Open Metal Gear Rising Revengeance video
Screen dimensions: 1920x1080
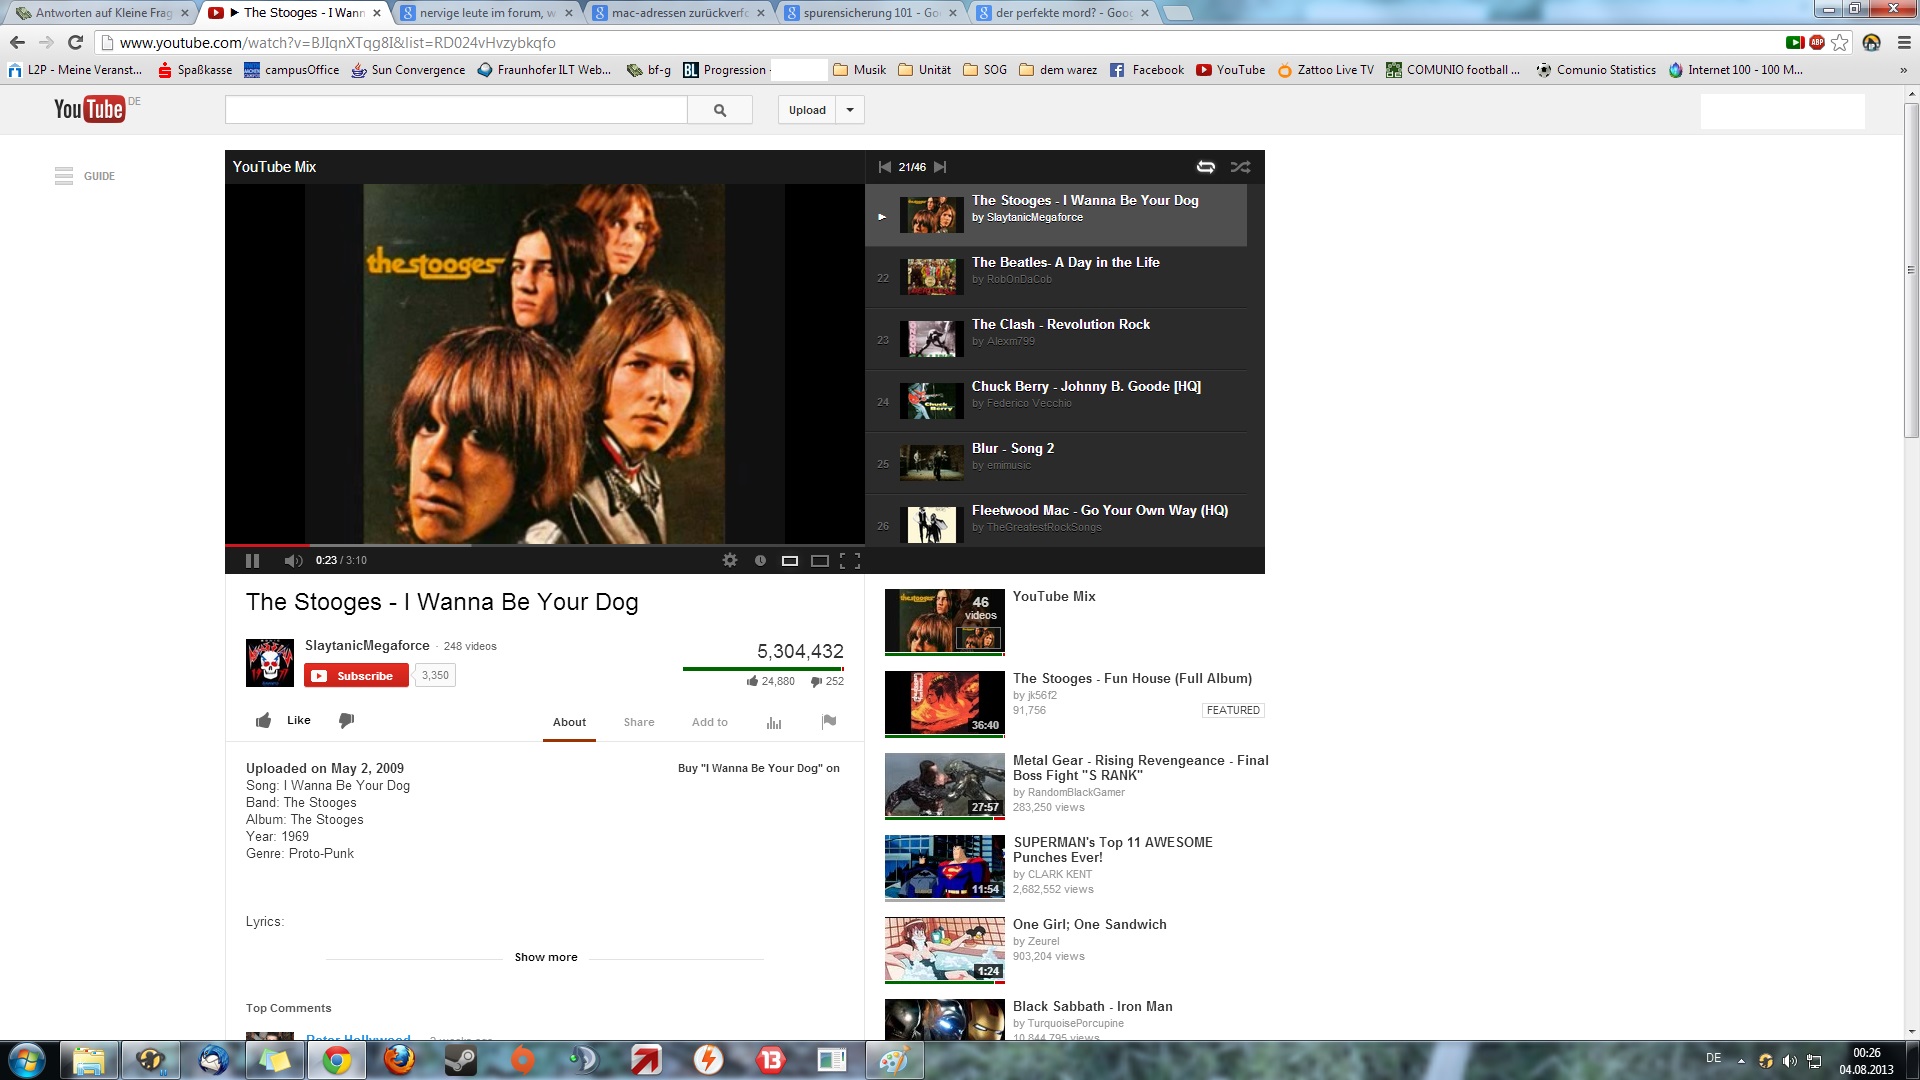1140,768
